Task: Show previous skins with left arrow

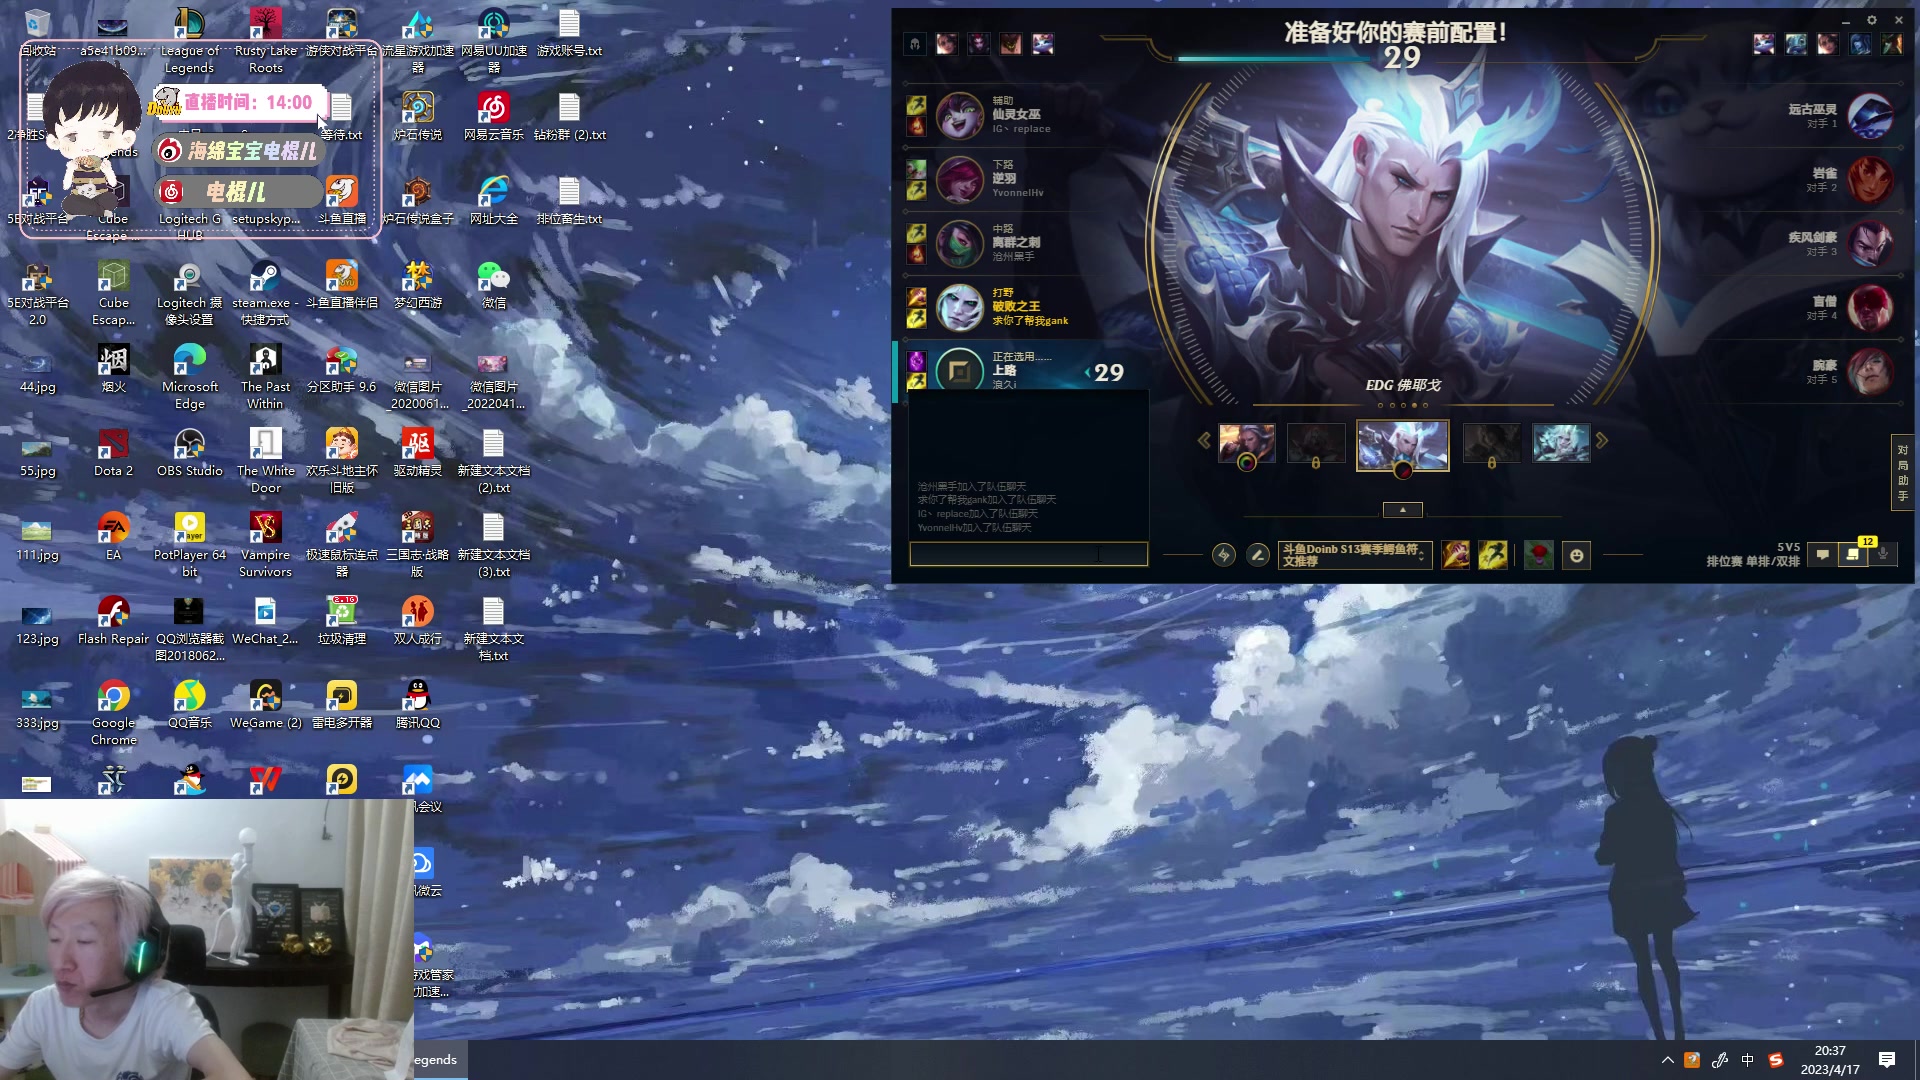Action: tap(1204, 441)
